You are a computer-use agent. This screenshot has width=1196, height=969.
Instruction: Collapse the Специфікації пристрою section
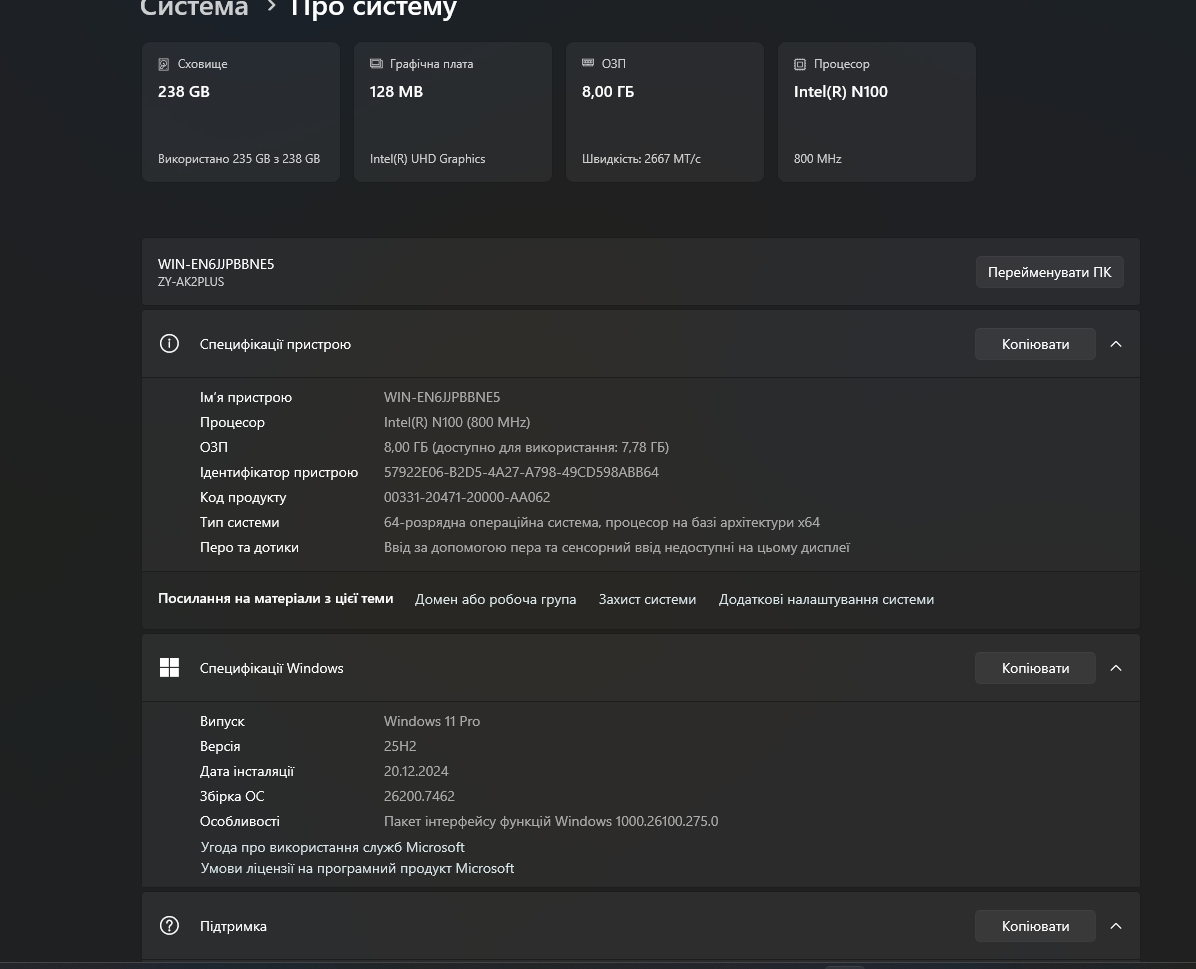coord(1116,344)
